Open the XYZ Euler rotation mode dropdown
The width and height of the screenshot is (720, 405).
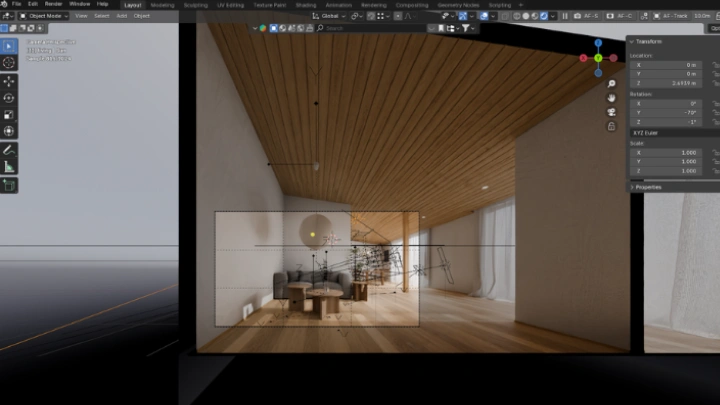(675, 133)
